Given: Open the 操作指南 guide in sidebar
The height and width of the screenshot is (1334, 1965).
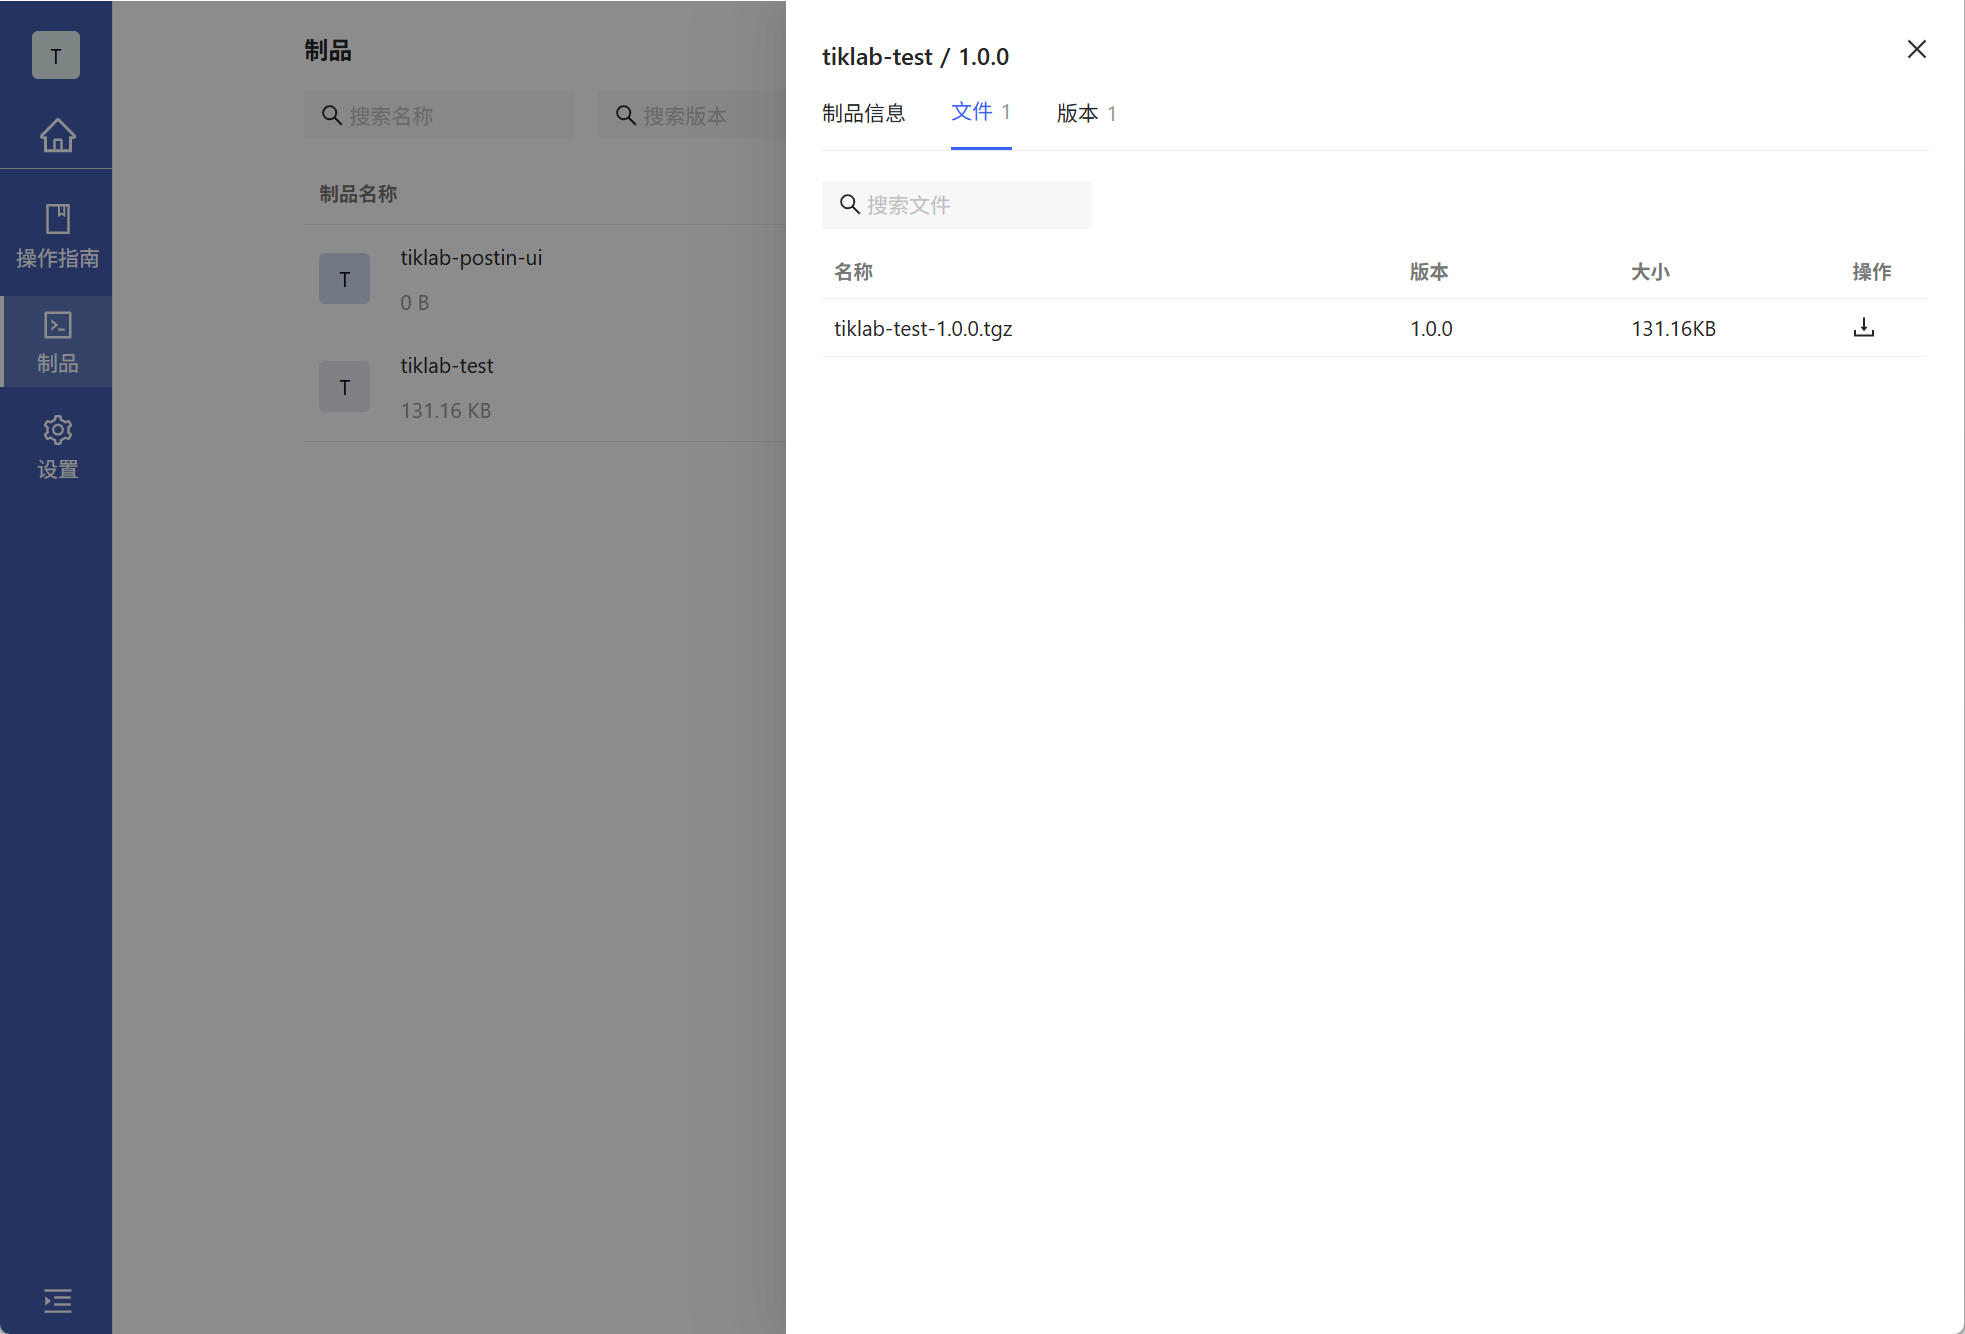Looking at the screenshot, I should click(57, 237).
